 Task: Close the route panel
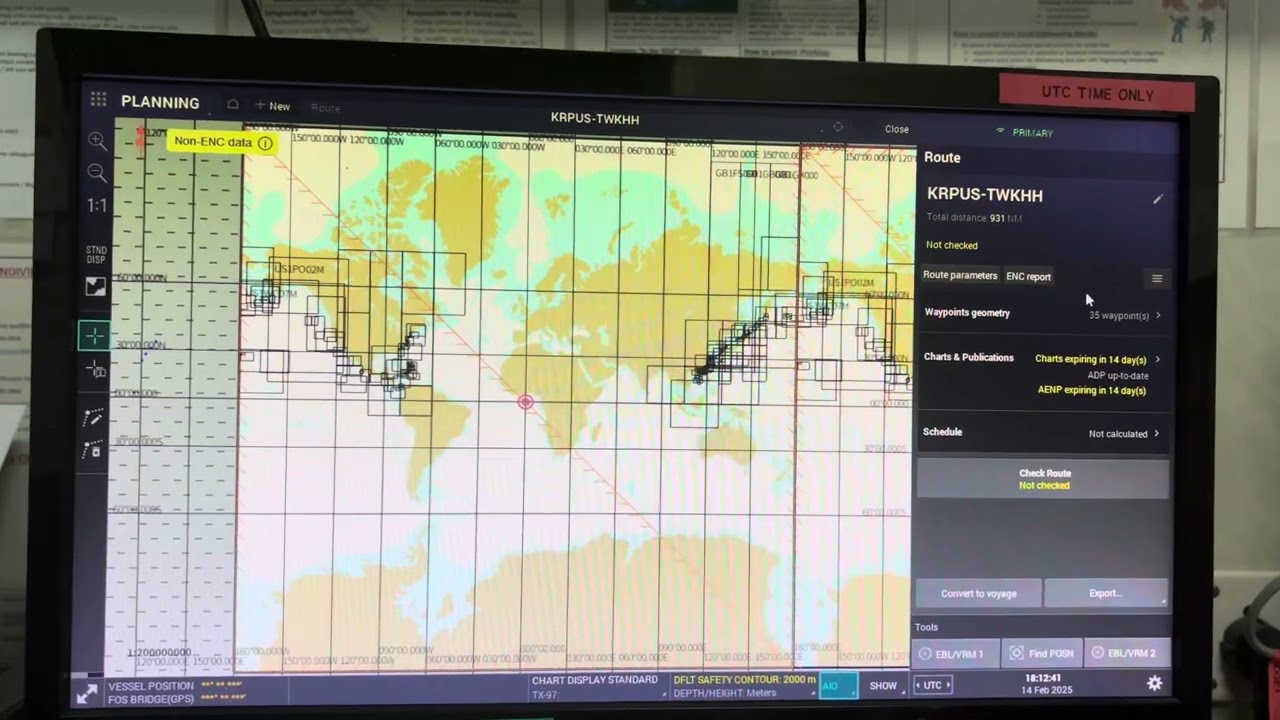pos(897,129)
